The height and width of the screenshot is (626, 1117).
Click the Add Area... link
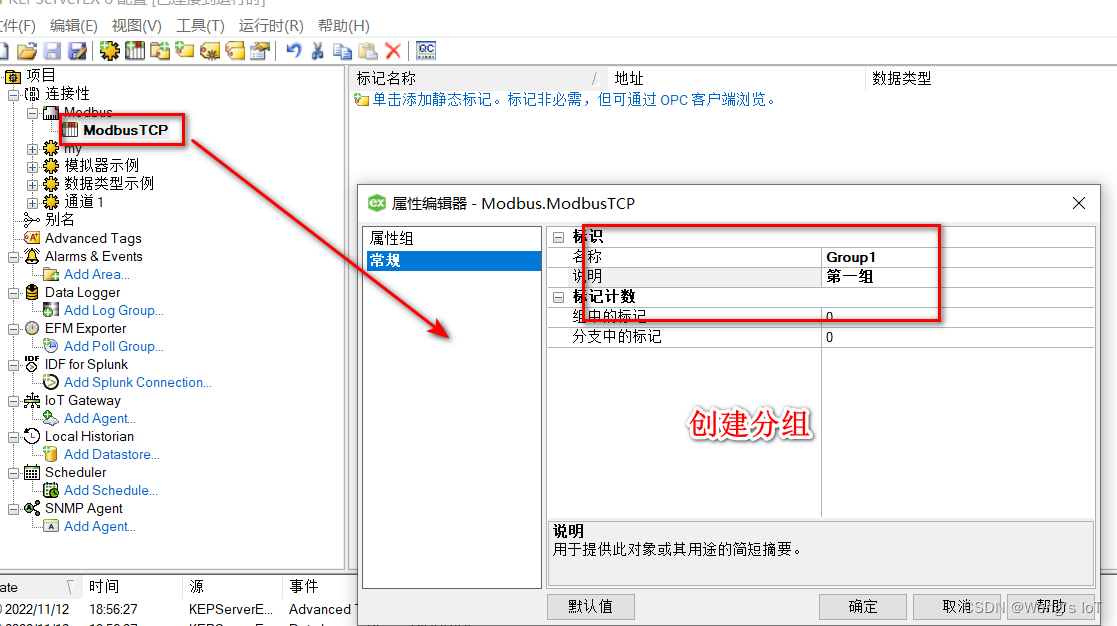[x=97, y=274]
